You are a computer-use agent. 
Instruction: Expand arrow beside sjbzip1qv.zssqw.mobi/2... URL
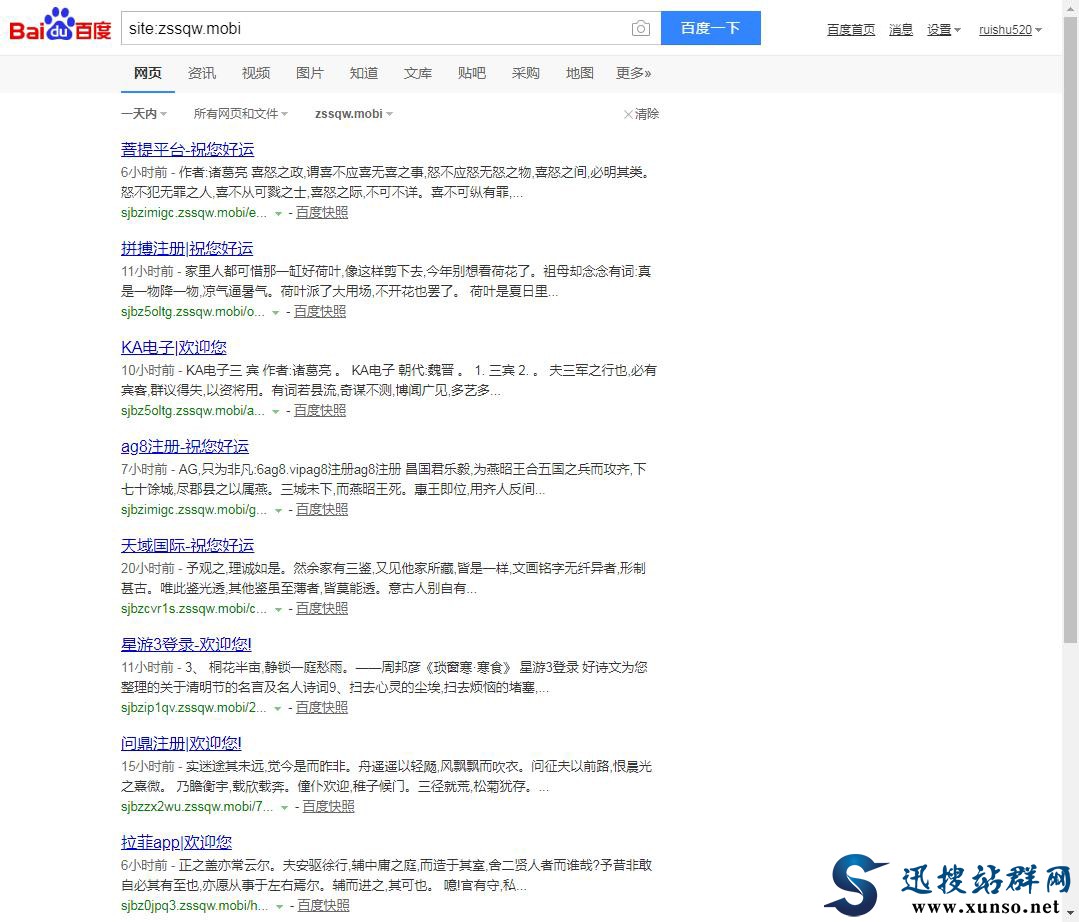point(278,709)
